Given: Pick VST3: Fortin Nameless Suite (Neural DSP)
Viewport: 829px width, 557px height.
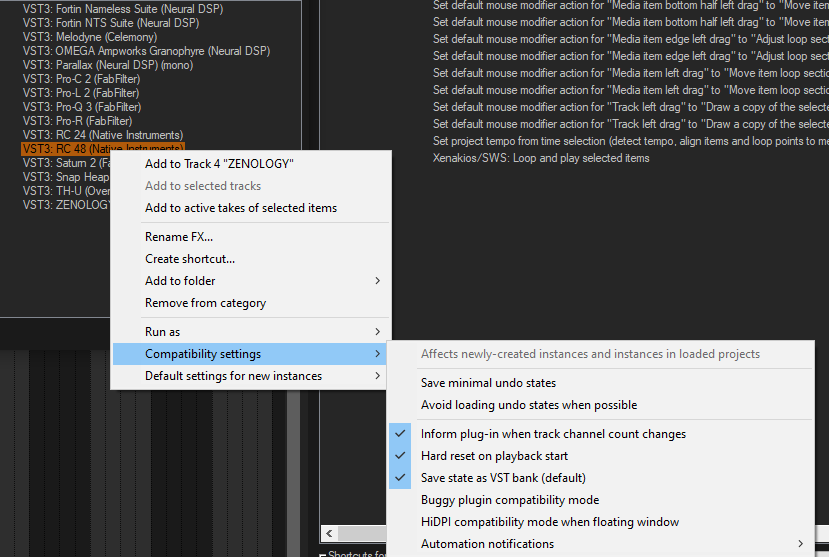Looking at the screenshot, I should click(123, 9).
